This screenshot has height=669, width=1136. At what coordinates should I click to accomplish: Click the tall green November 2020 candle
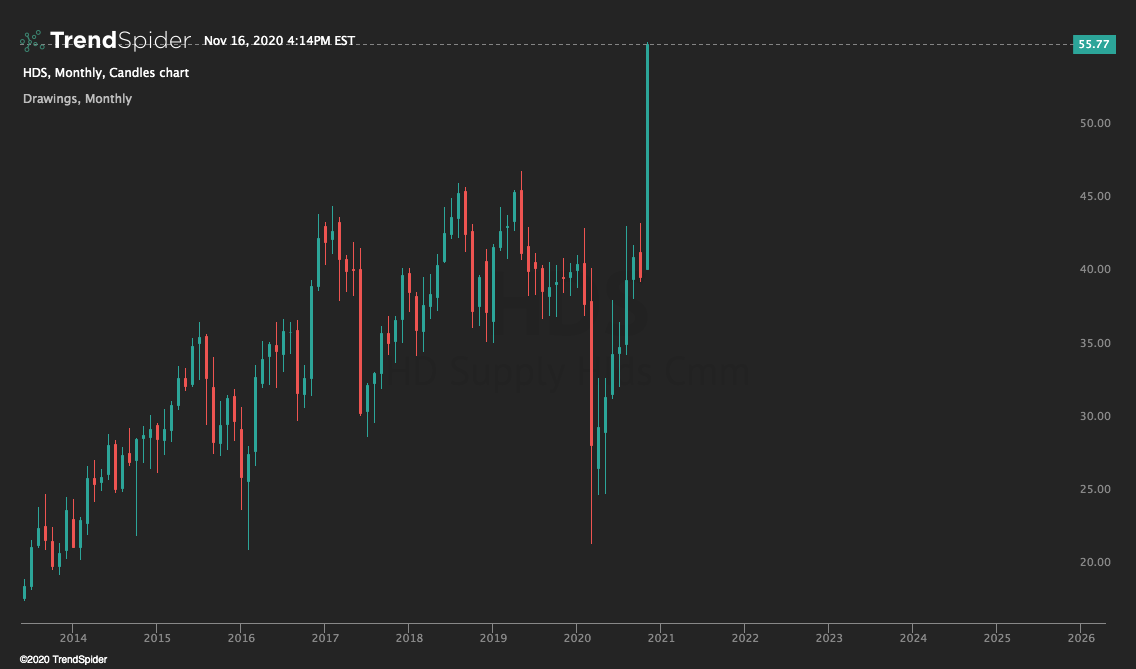coord(647,157)
